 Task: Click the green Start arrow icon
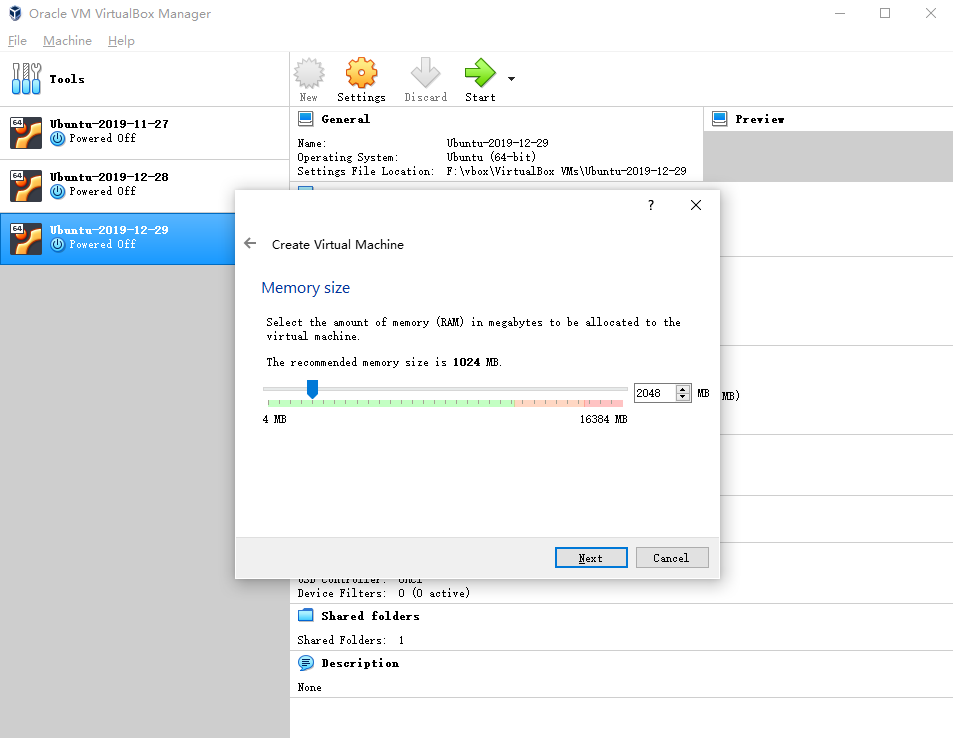click(x=480, y=74)
